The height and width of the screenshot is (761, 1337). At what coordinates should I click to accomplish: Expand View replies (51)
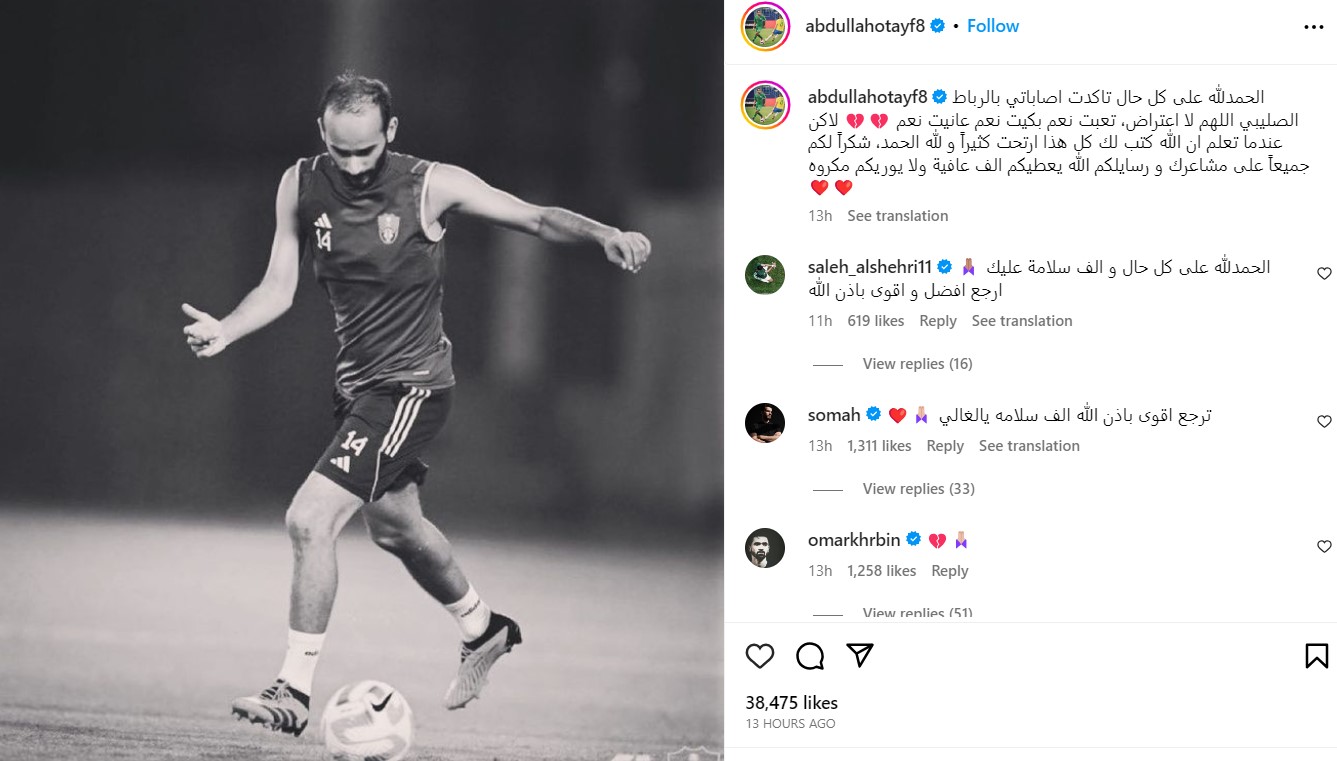(917, 612)
